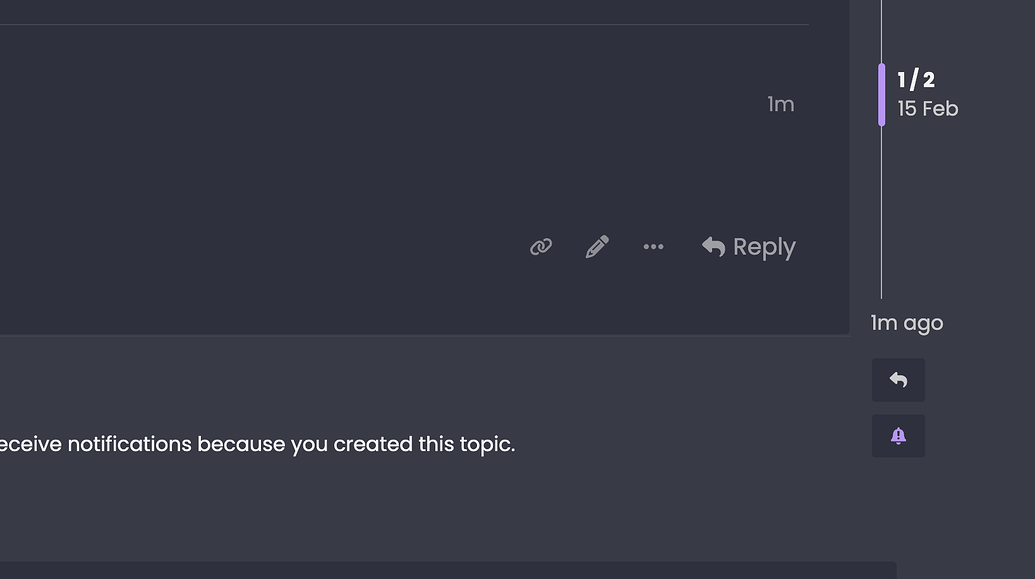Show more post actions via ellipsis

pyautogui.click(x=653, y=247)
